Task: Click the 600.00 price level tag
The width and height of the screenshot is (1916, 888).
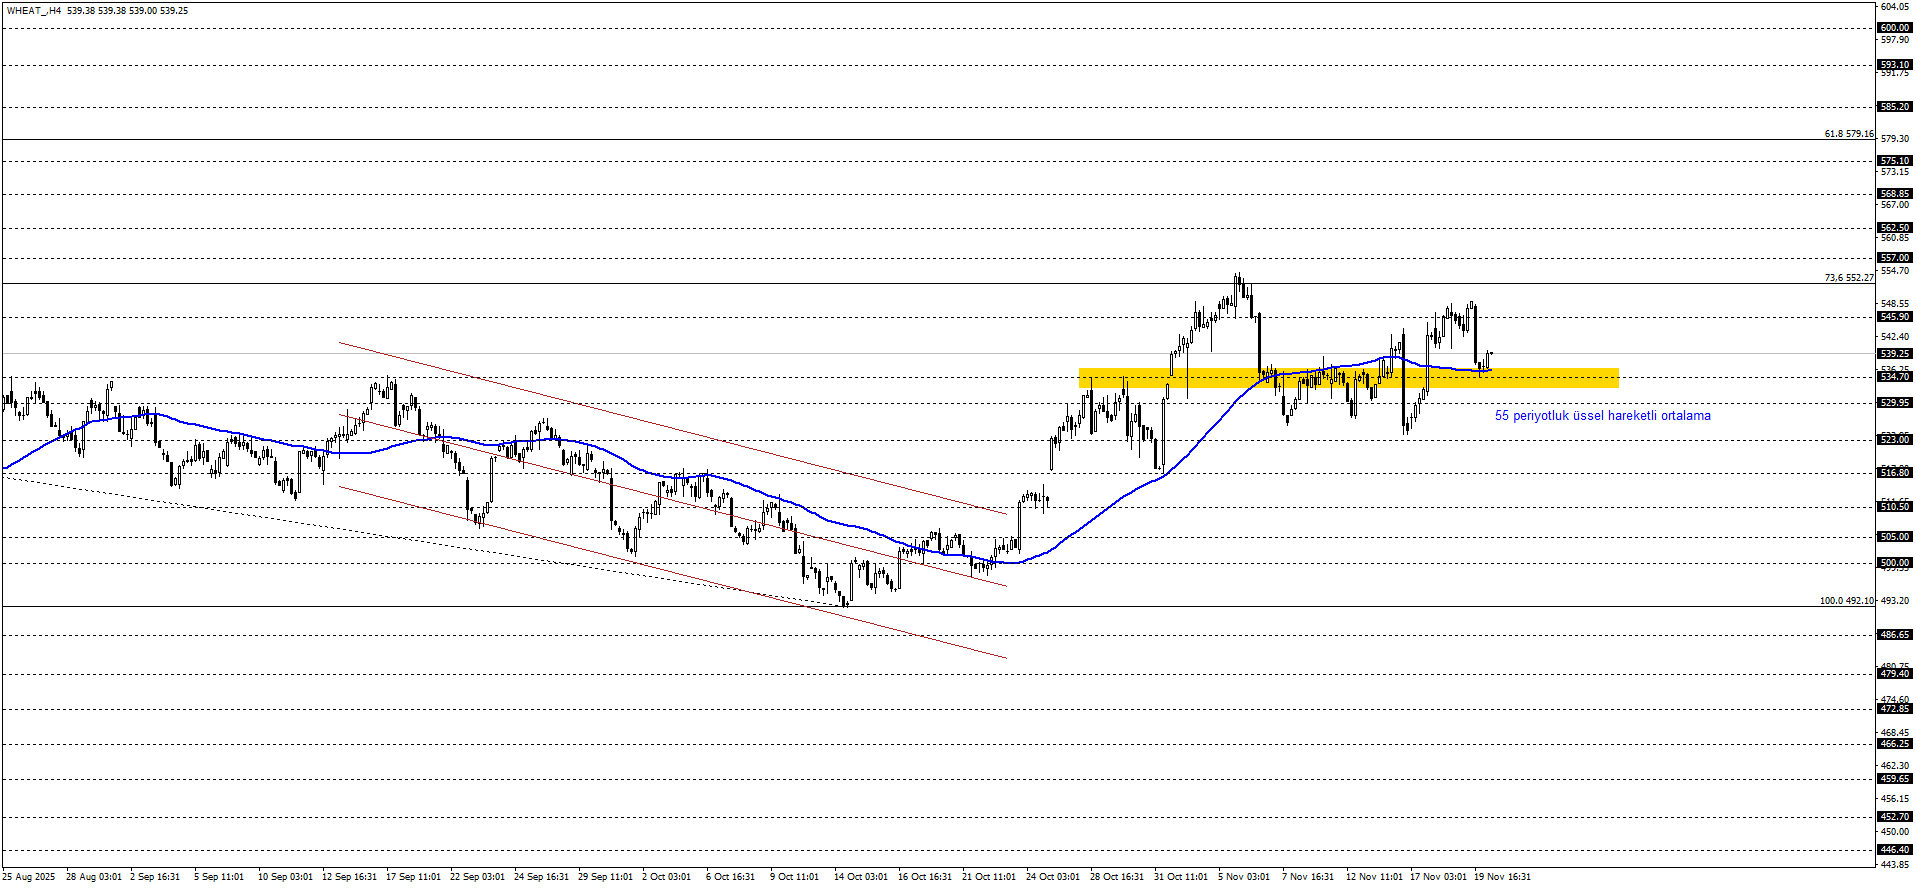Action: [x=1895, y=28]
